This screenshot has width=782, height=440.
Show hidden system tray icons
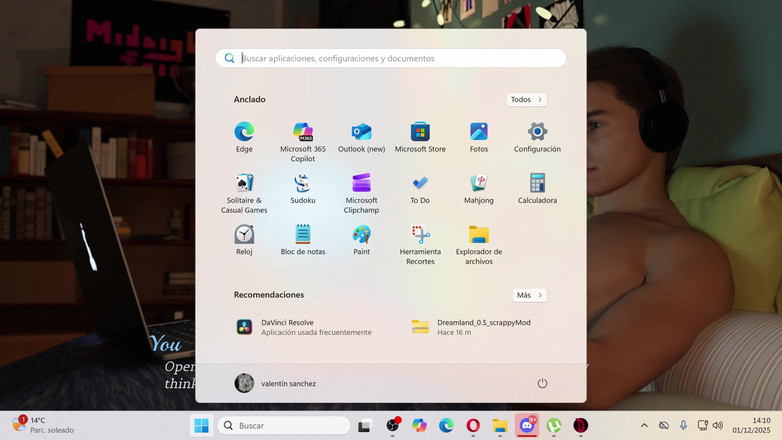click(644, 426)
